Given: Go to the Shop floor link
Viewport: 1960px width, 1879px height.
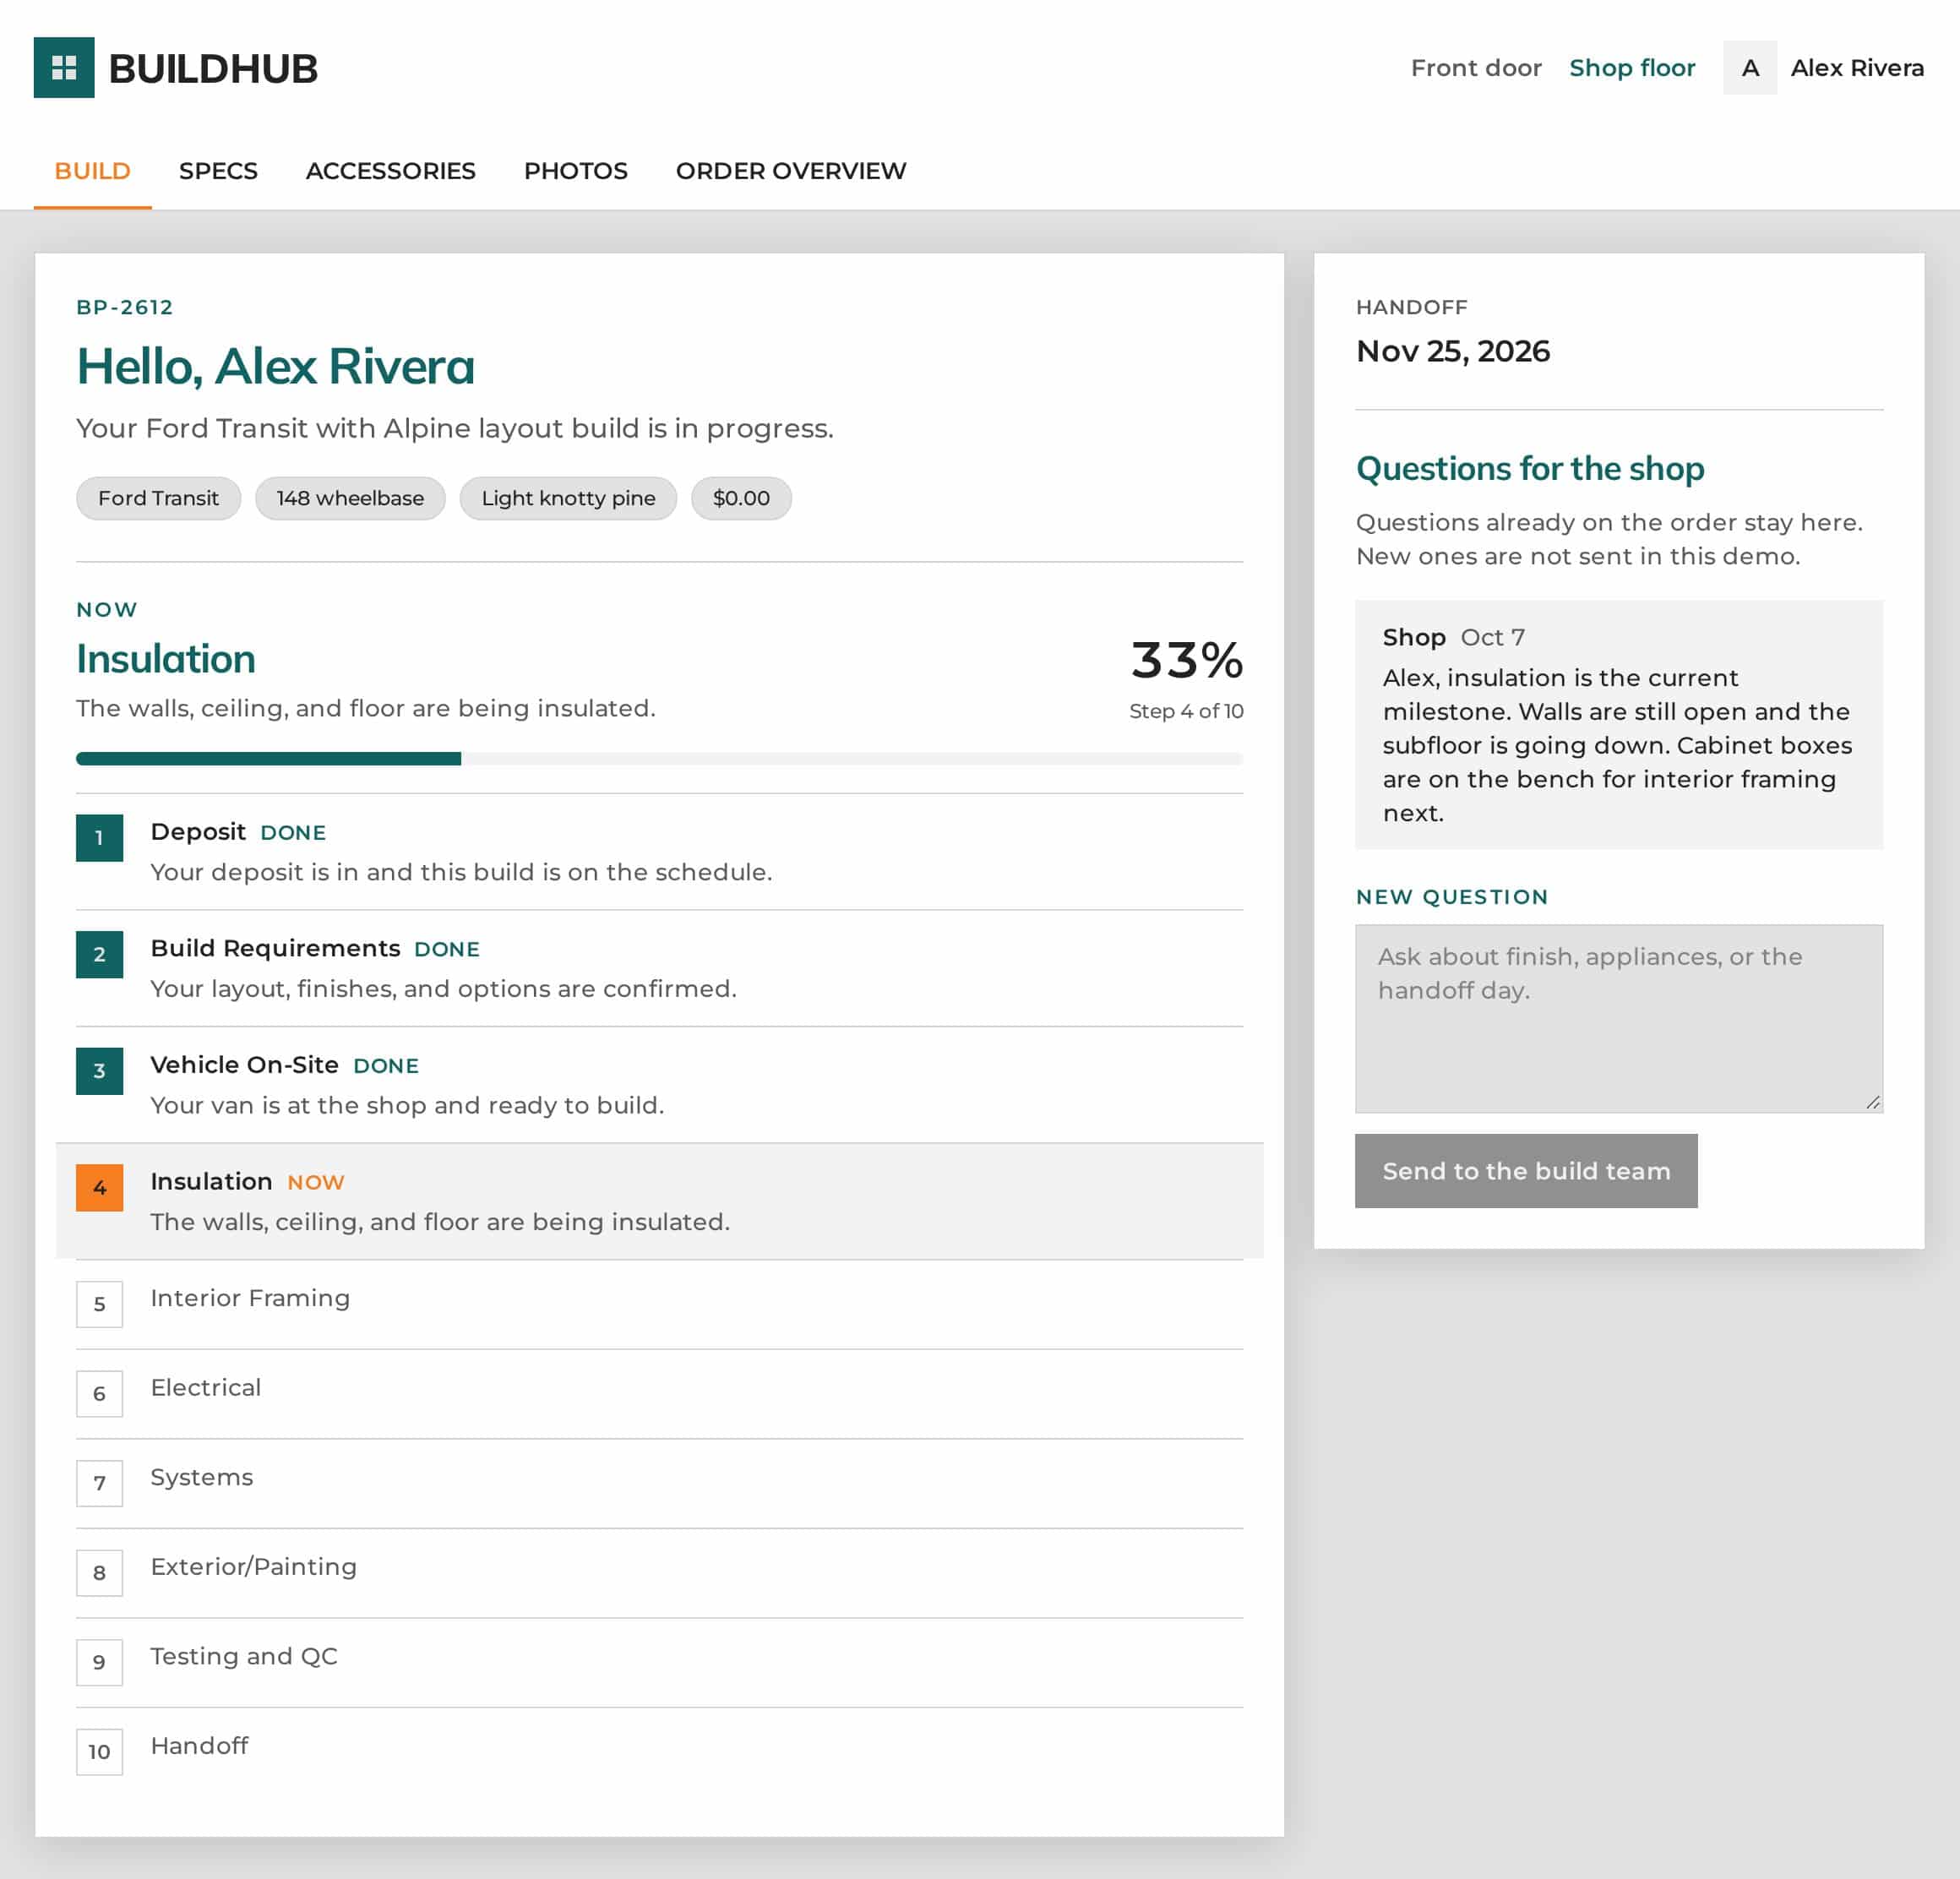Looking at the screenshot, I should pos(1631,68).
